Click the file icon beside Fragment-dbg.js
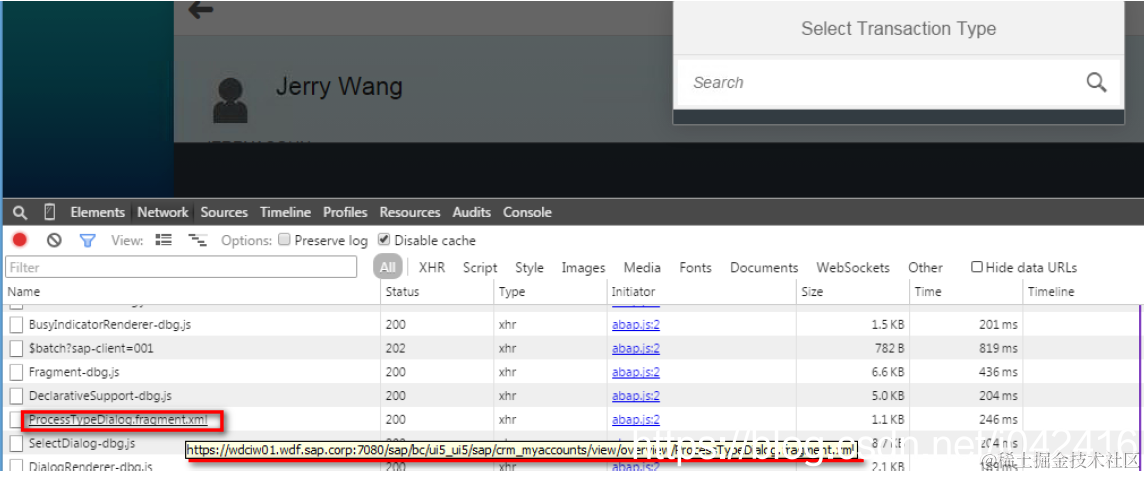The width and height of the screenshot is (1147, 477). pyautogui.click(x=16, y=372)
